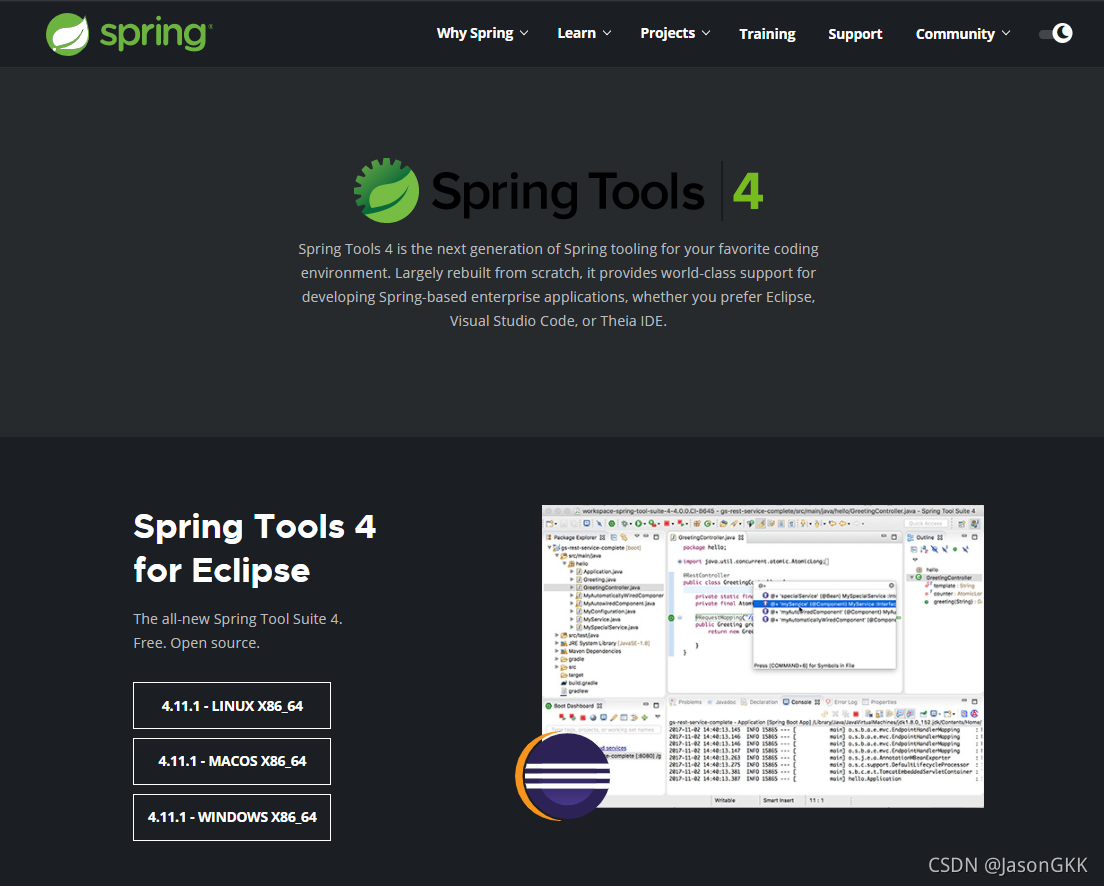Image resolution: width=1104 pixels, height=886 pixels.
Task: Open the Support page
Action: pos(855,34)
